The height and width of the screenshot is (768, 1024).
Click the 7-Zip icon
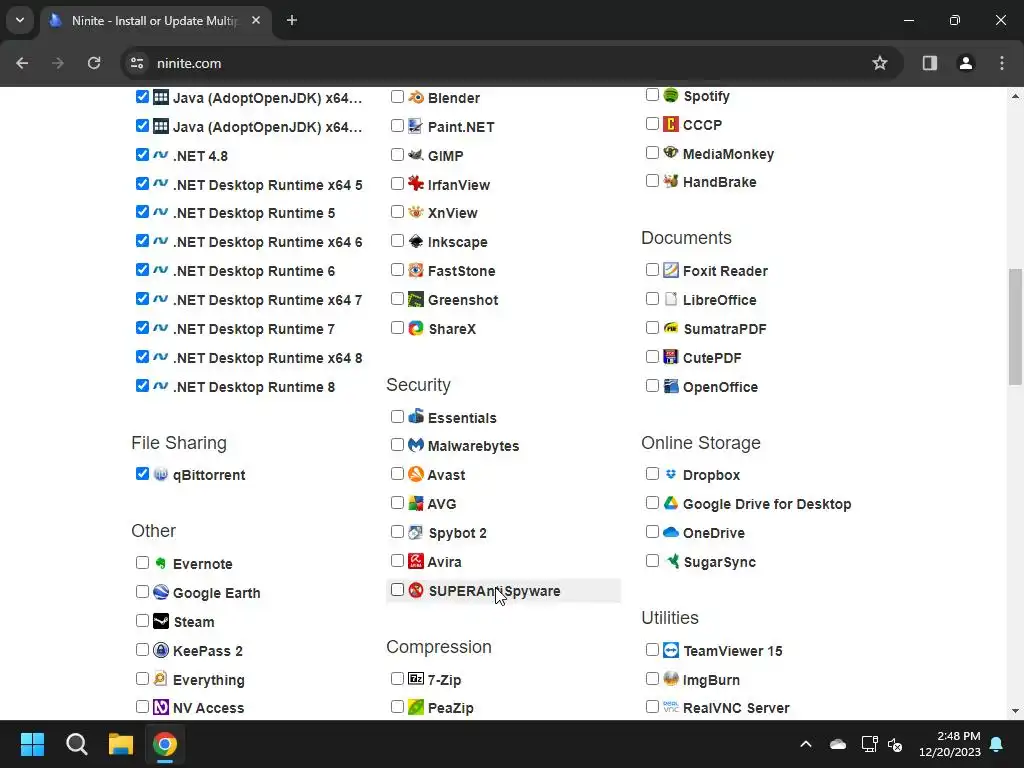click(416, 679)
